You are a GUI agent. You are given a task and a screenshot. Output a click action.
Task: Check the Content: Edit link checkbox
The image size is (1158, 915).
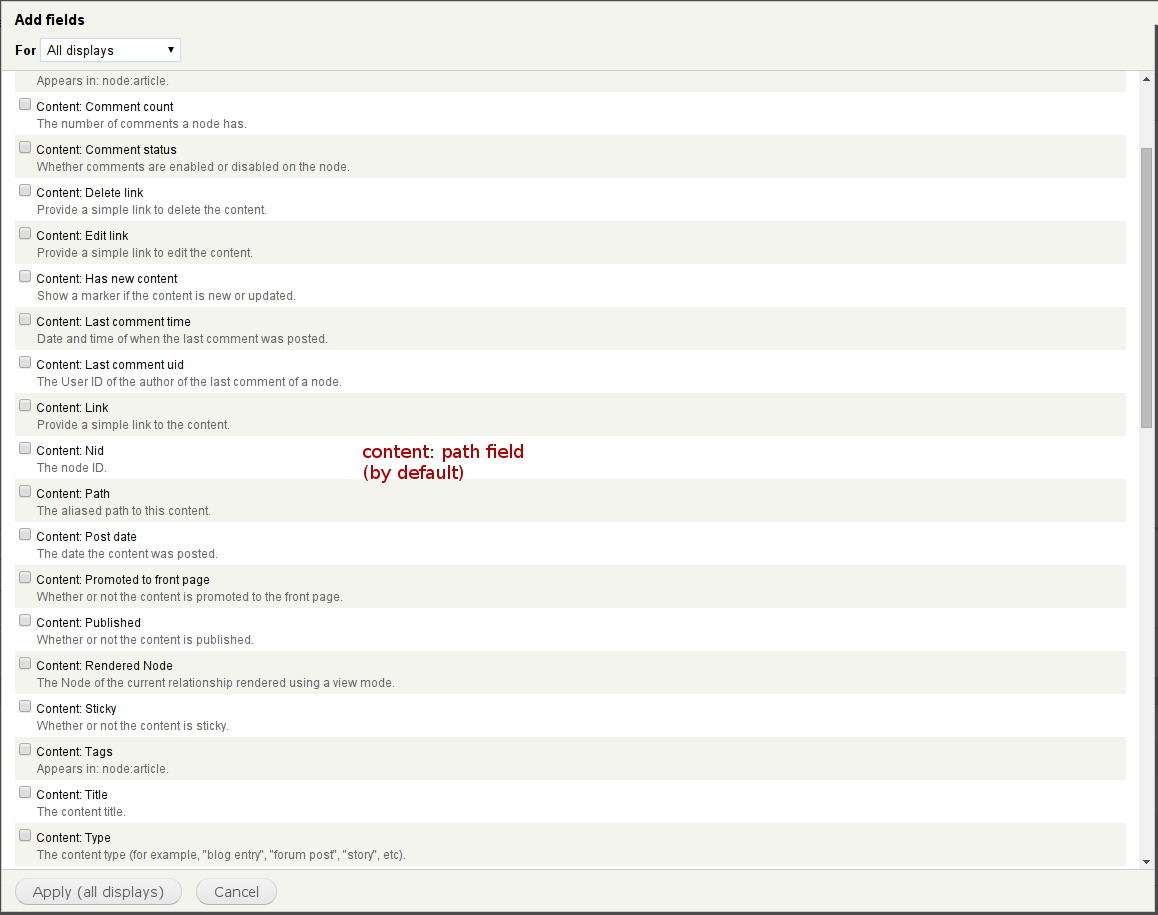pos(25,232)
